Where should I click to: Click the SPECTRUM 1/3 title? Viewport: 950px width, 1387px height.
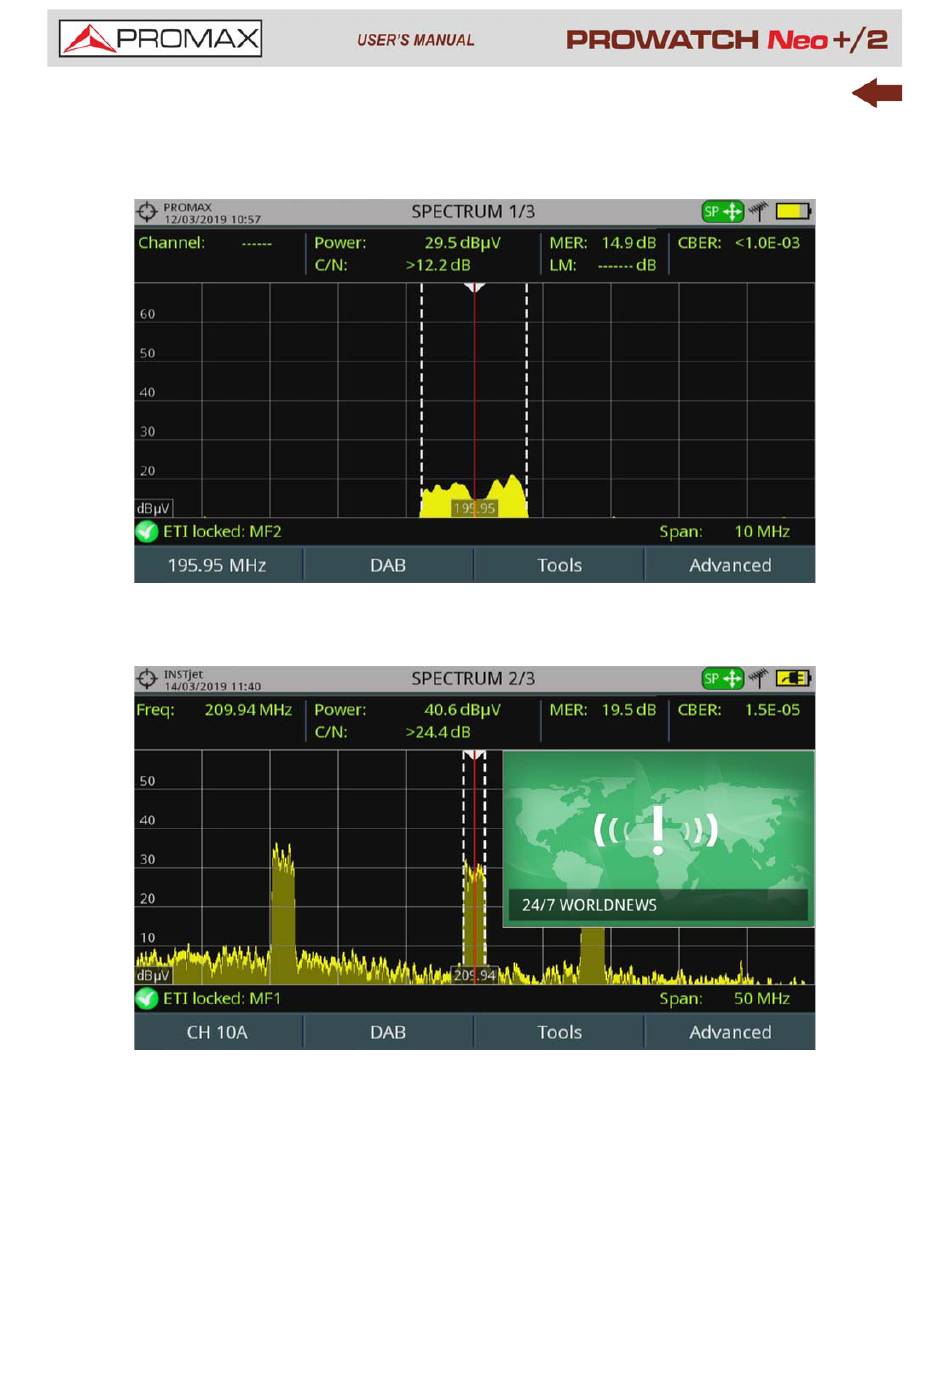473,212
